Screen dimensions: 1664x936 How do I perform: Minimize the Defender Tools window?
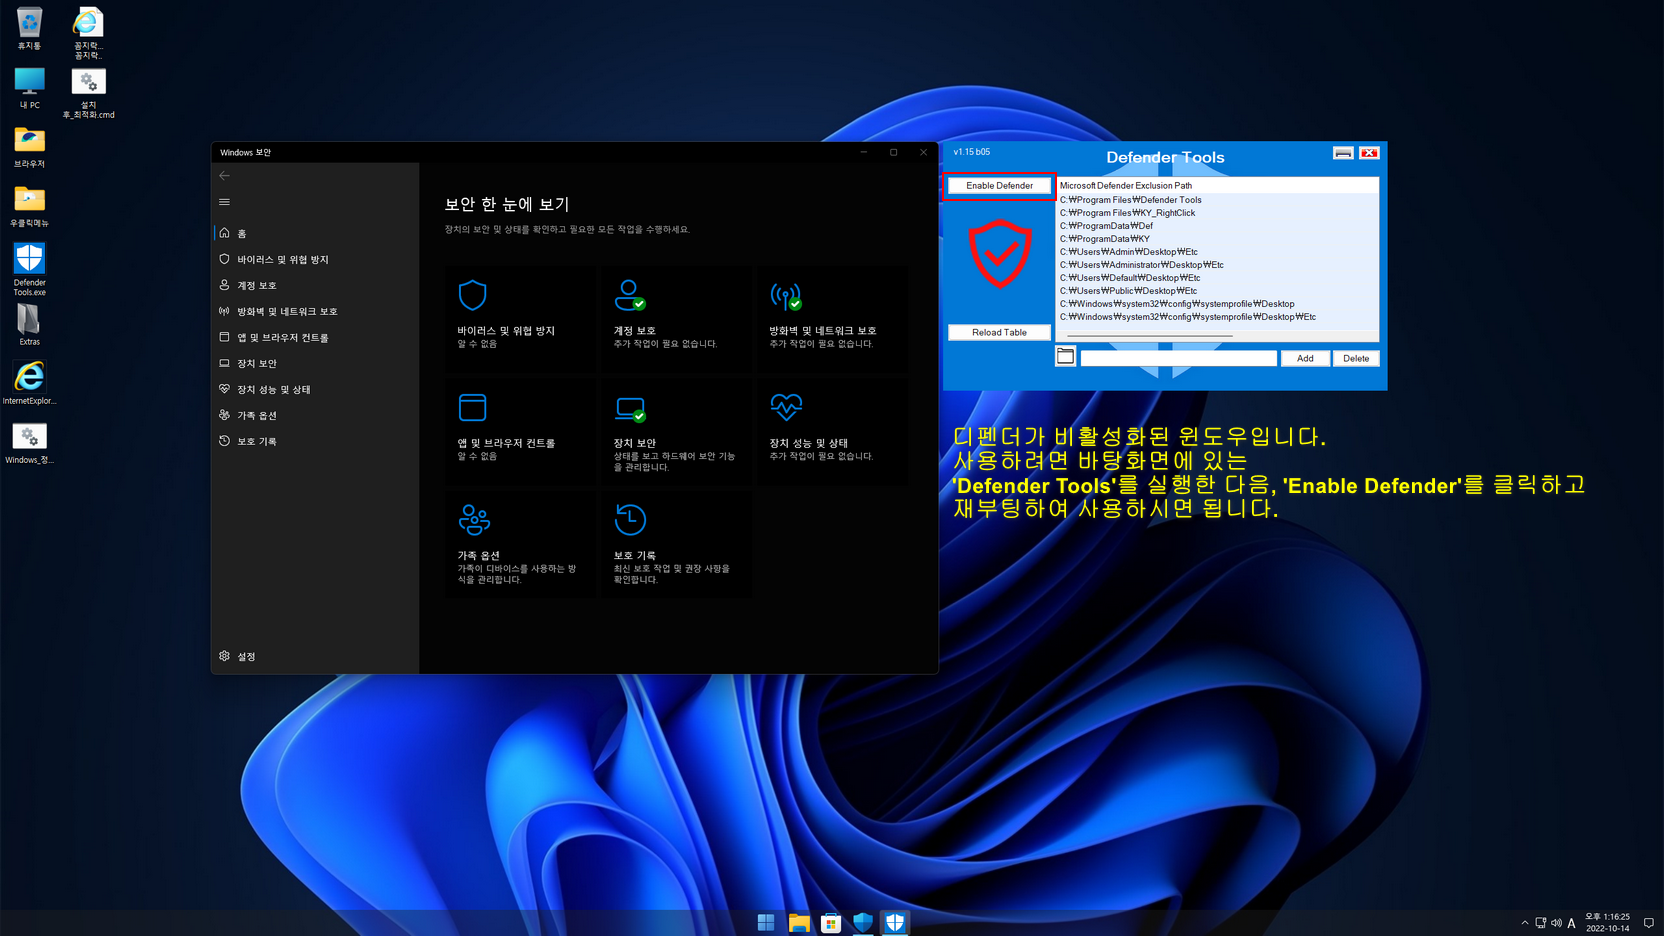click(x=1343, y=153)
